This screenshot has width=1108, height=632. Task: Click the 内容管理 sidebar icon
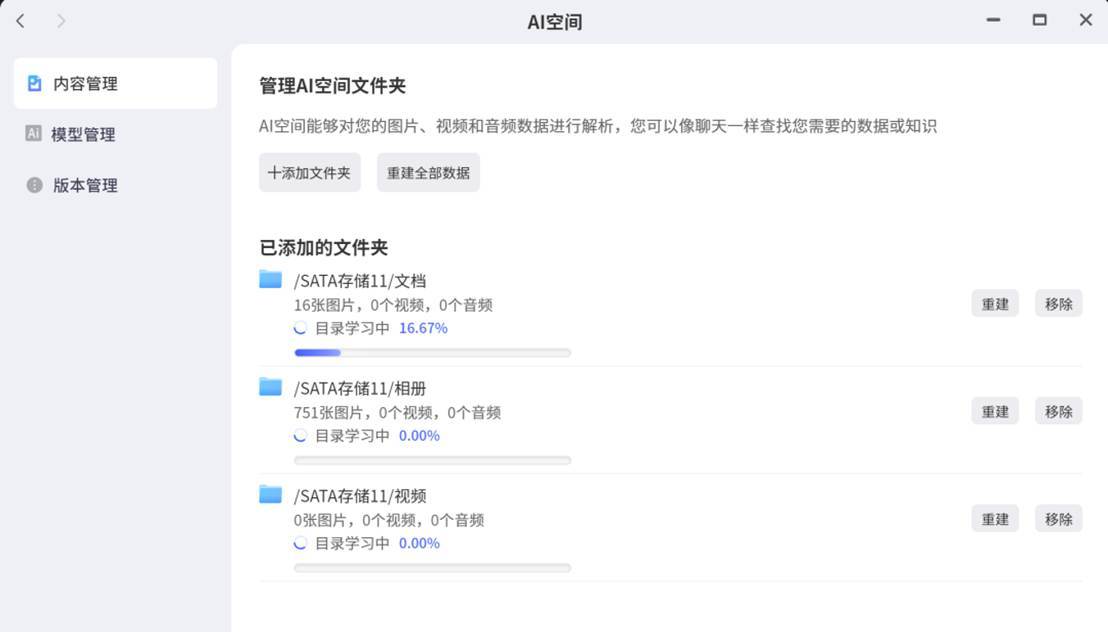pyautogui.click(x=35, y=84)
